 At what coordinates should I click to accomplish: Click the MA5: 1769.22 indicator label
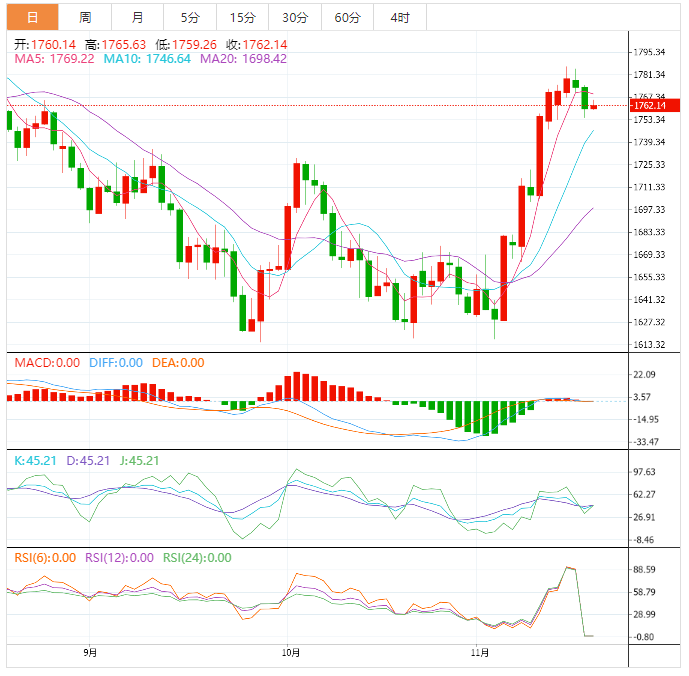pyautogui.click(x=54, y=59)
